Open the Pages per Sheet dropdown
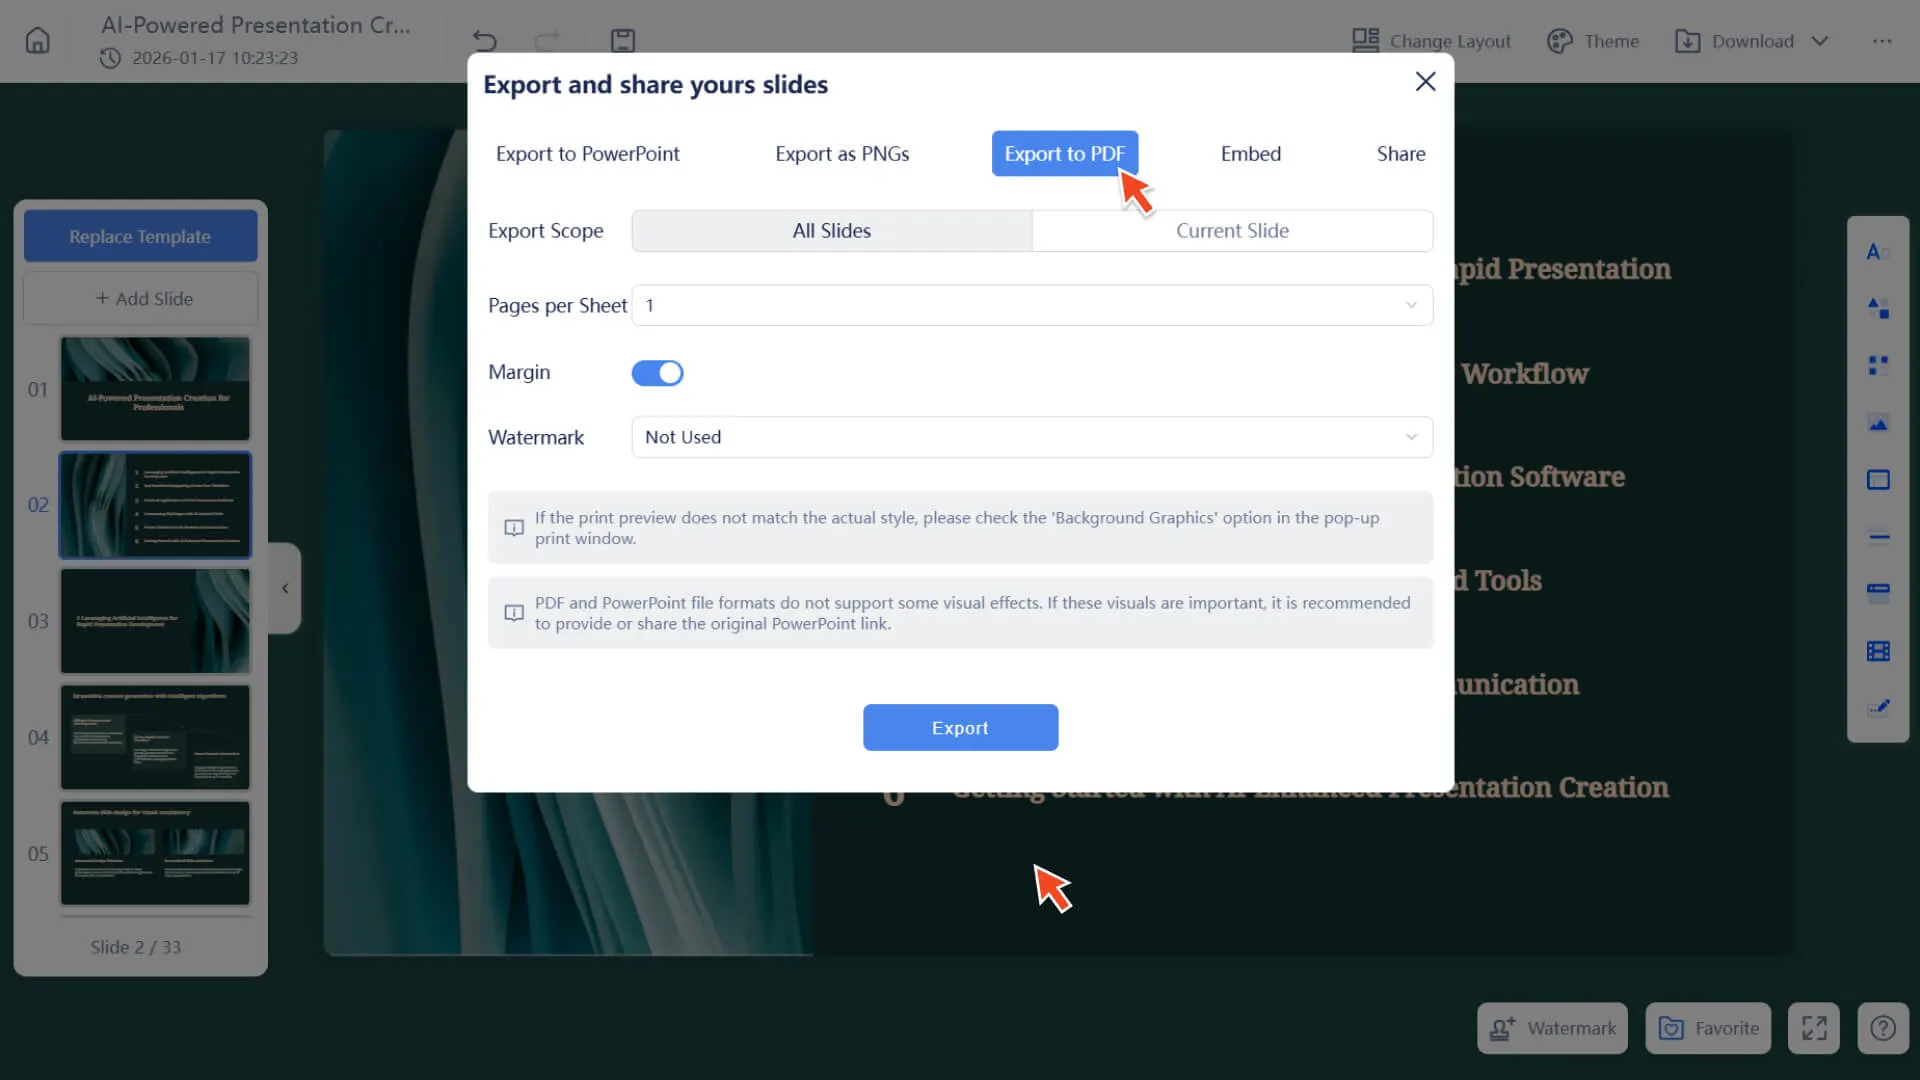 [1032, 305]
